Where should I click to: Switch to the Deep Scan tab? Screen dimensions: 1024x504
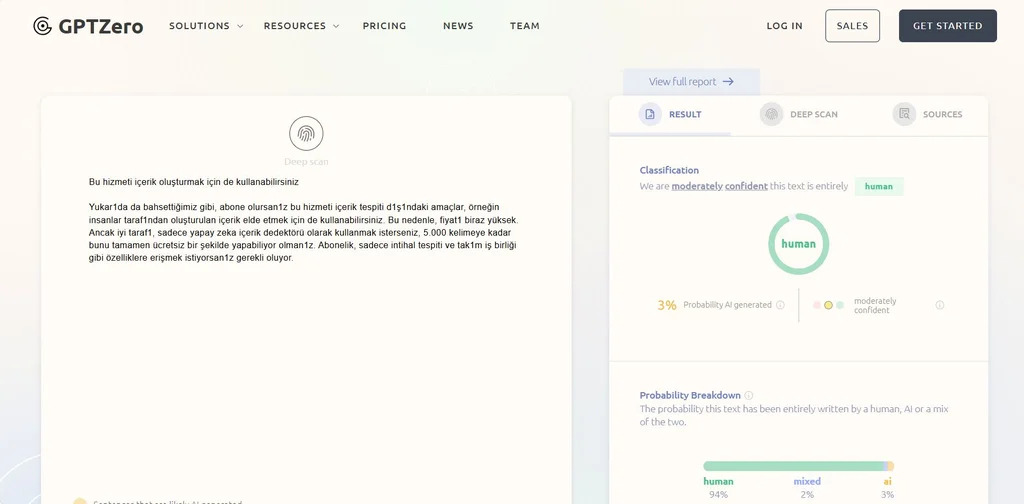799,115
